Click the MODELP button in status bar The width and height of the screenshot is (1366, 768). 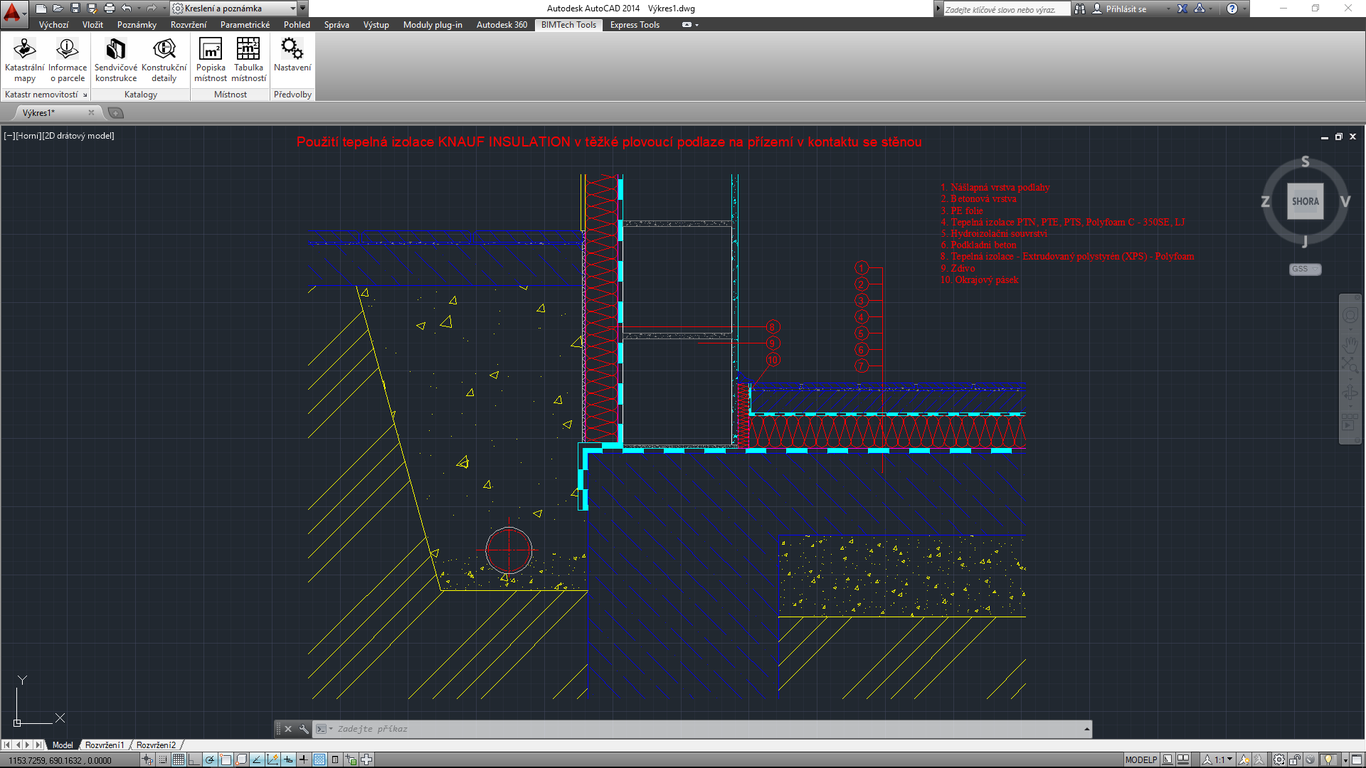(x=1140, y=760)
